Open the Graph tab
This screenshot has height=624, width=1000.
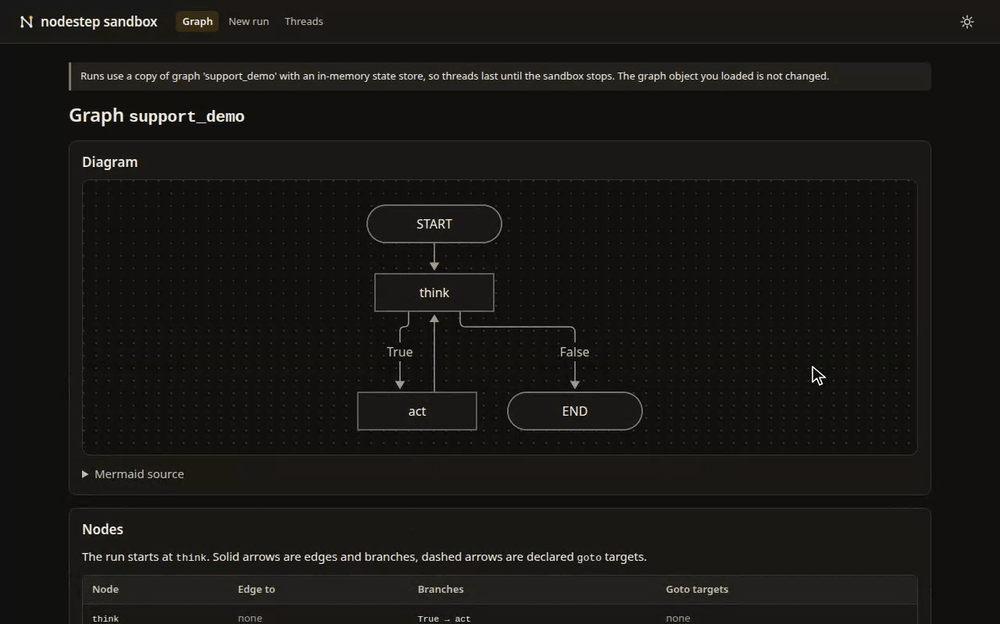coord(197,21)
